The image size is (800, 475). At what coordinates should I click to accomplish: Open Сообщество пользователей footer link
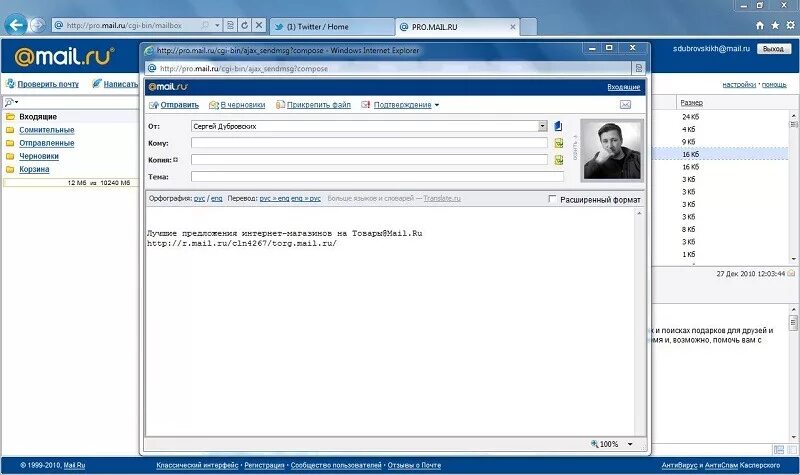pyautogui.click(x=336, y=465)
